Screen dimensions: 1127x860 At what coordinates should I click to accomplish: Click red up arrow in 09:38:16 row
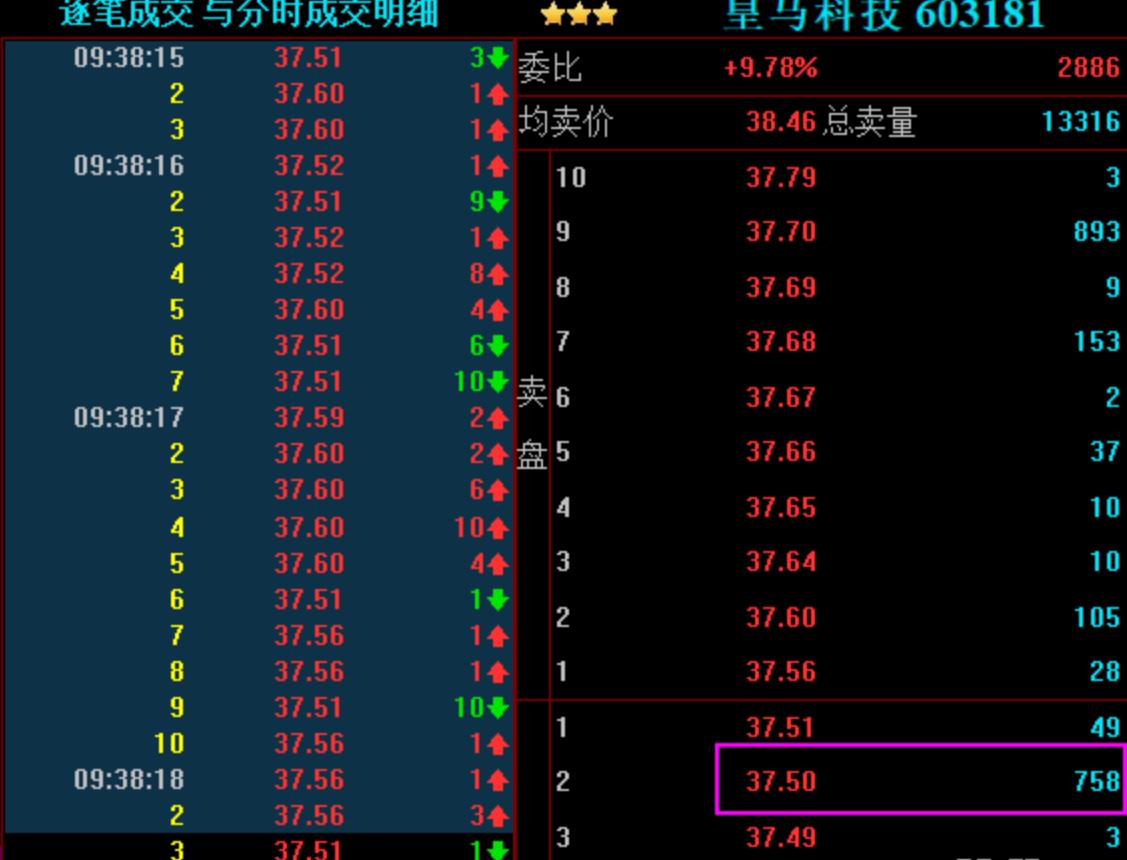(498, 166)
